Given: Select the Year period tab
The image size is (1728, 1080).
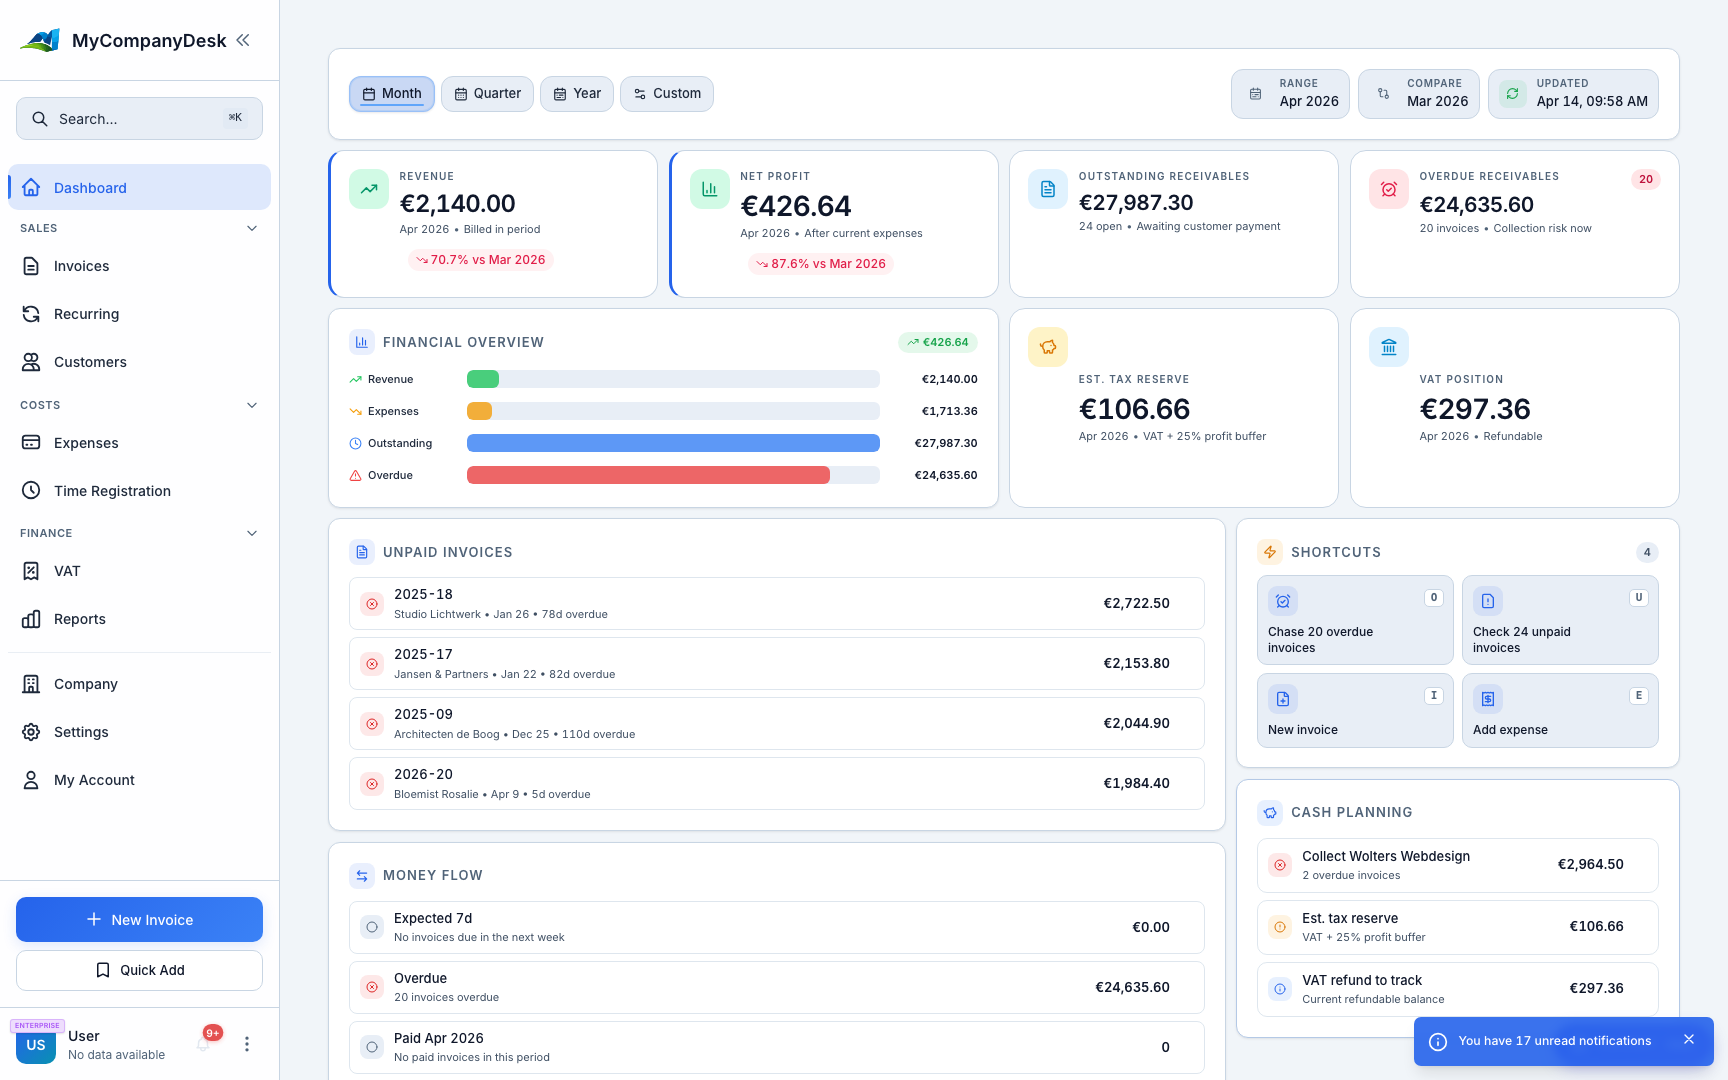Looking at the screenshot, I should [577, 93].
